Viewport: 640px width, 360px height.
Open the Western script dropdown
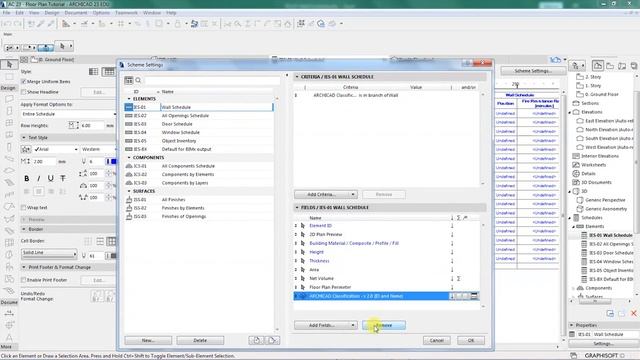[x=98, y=149]
